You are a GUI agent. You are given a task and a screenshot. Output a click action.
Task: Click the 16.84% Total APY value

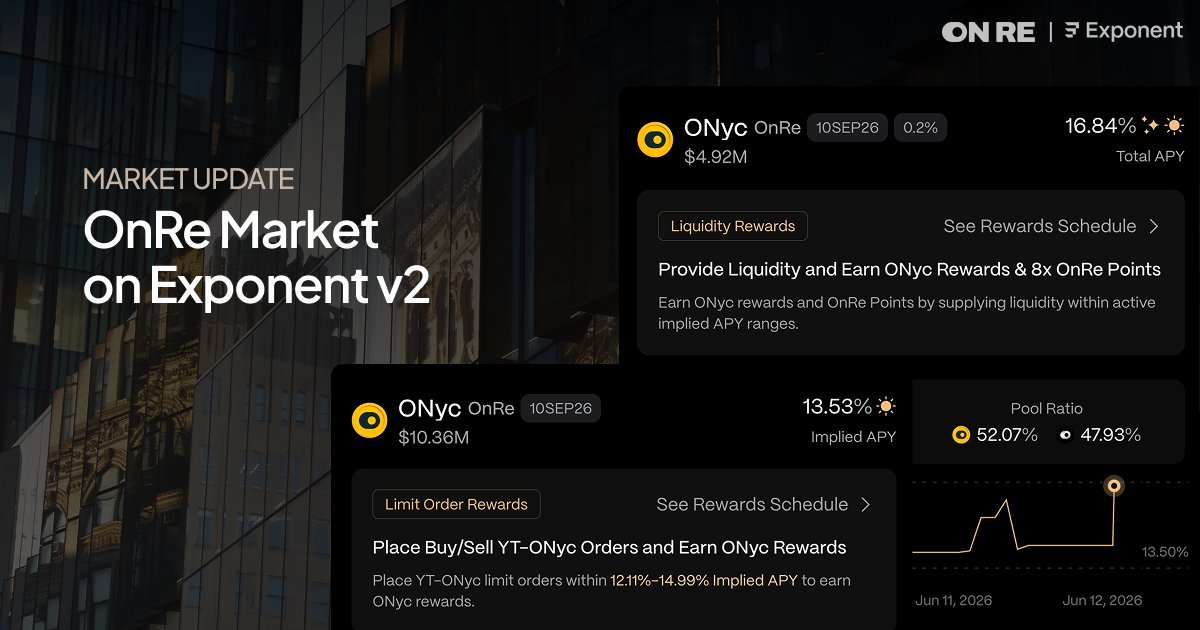(x=1100, y=126)
